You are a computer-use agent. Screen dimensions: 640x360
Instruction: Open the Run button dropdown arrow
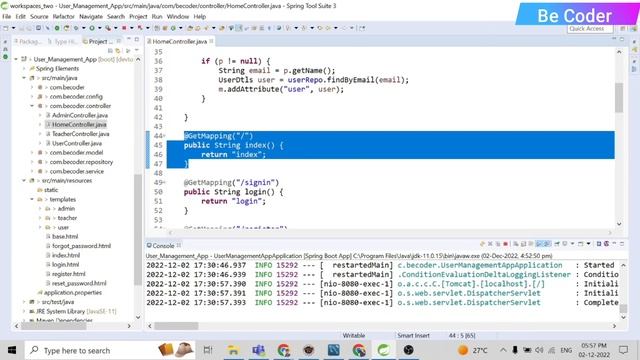pyautogui.click(x=100, y=28)
